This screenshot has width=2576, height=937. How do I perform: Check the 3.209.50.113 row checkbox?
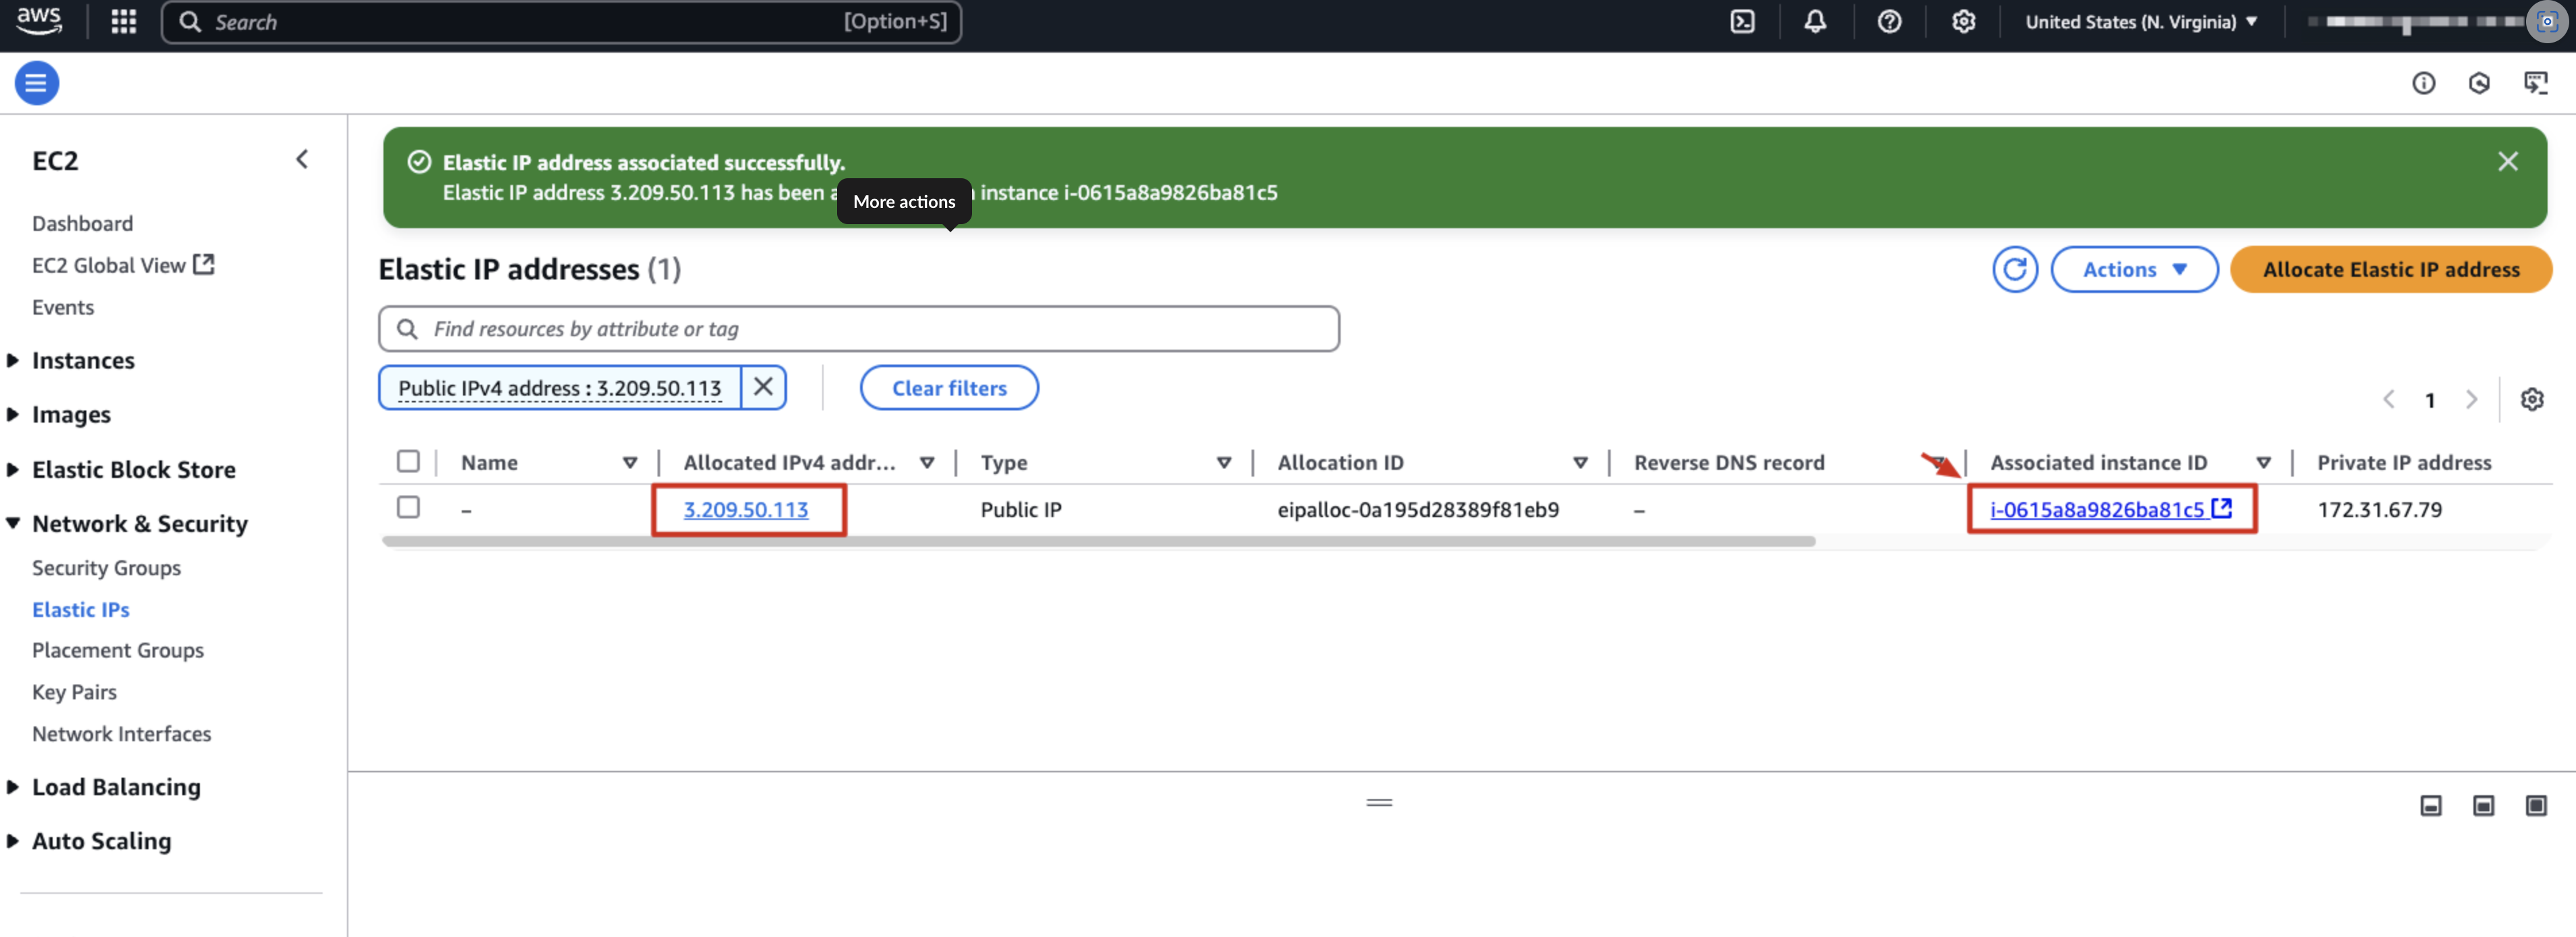pos(408,508)
